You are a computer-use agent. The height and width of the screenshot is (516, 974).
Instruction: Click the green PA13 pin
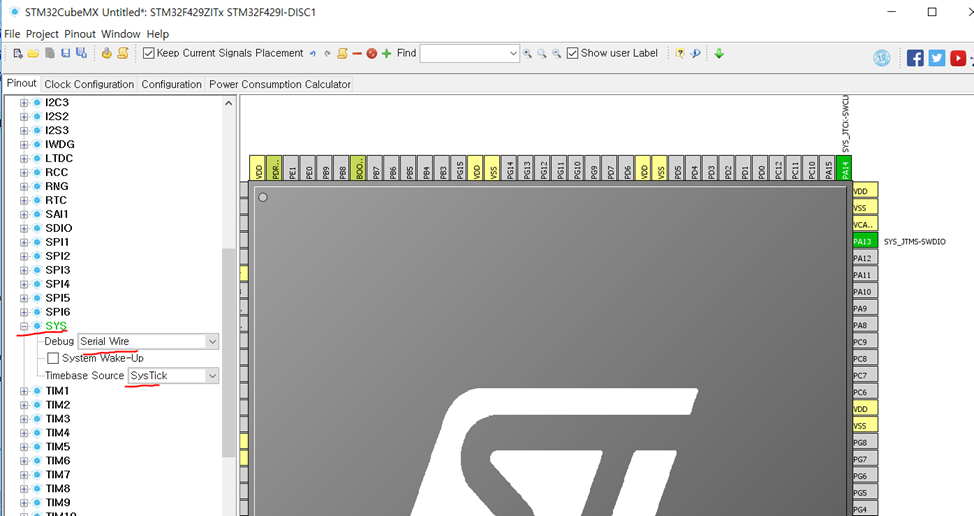tap(865, 242)
